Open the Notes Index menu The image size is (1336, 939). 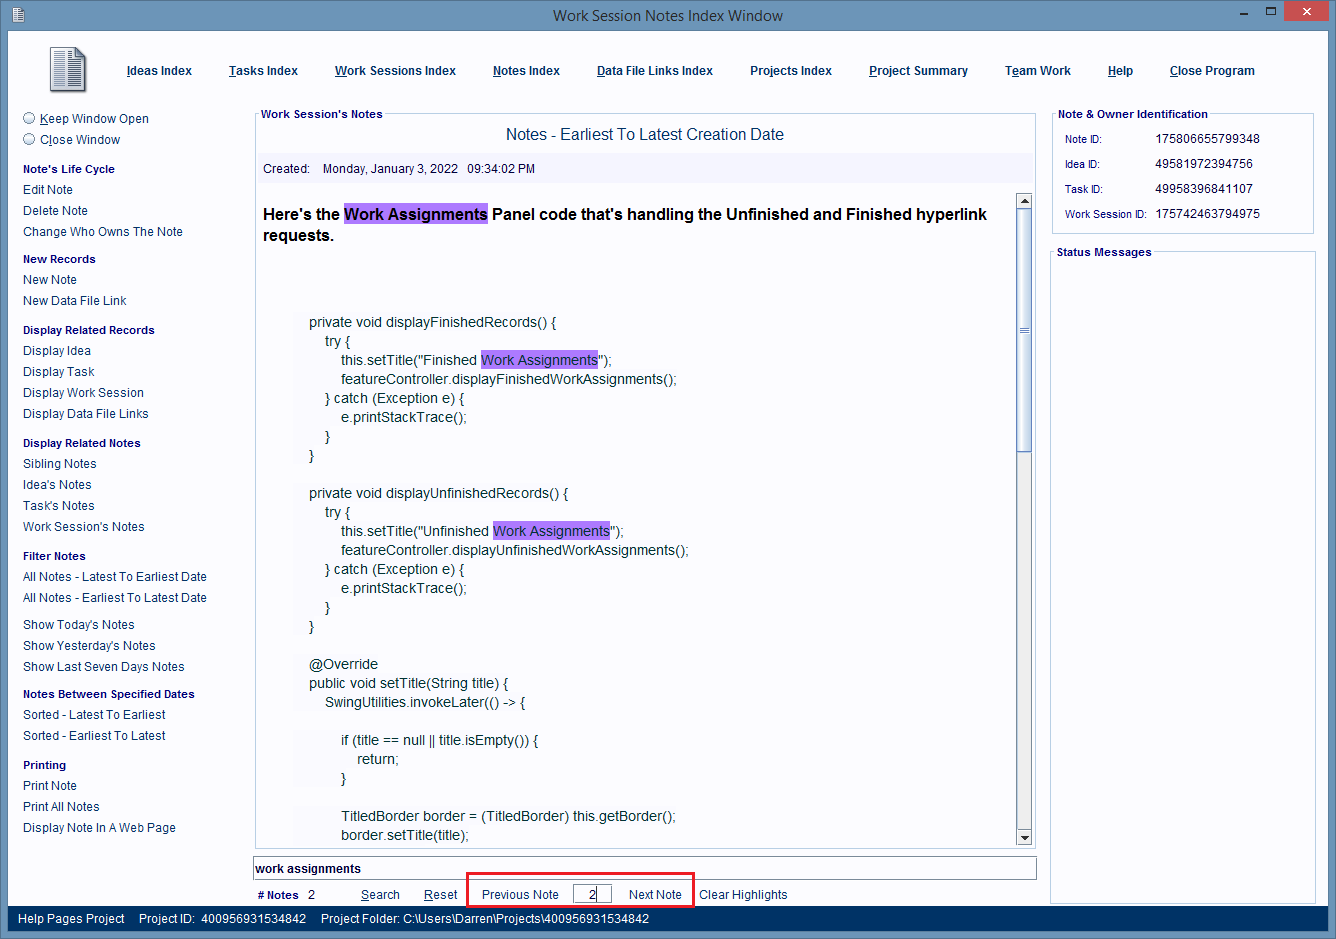point(526,71)
